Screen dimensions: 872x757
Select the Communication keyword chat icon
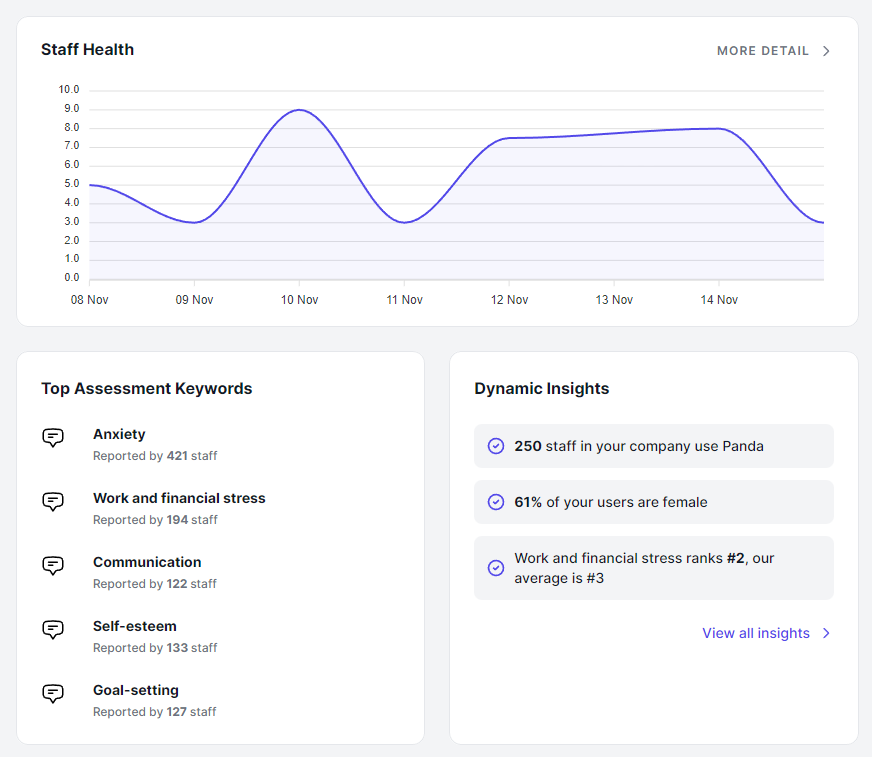coord(53,566)
